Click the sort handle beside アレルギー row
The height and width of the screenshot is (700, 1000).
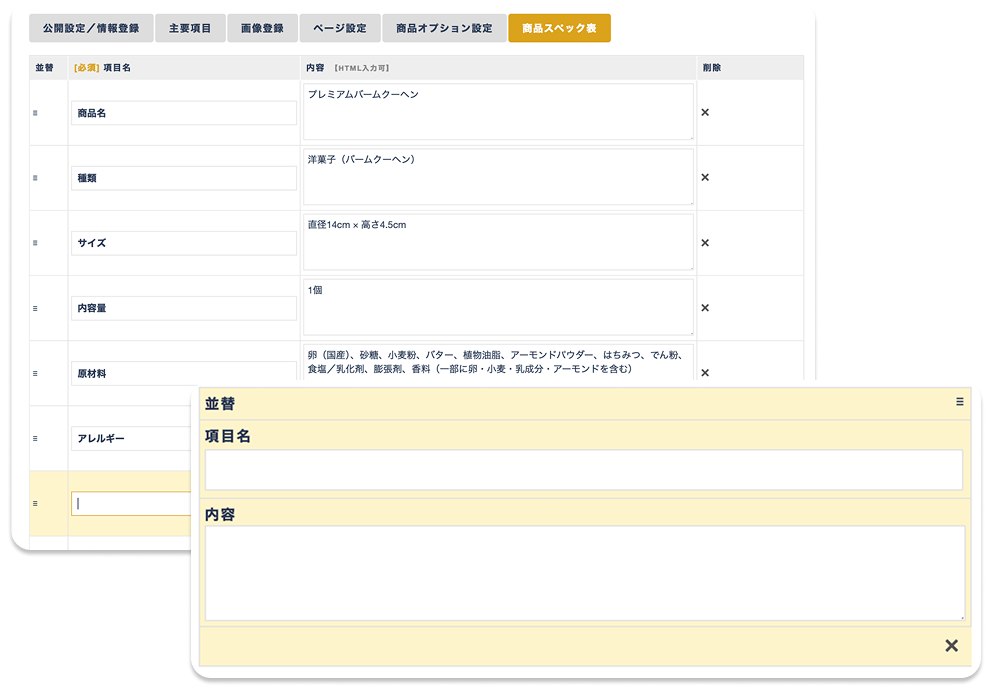35,438
